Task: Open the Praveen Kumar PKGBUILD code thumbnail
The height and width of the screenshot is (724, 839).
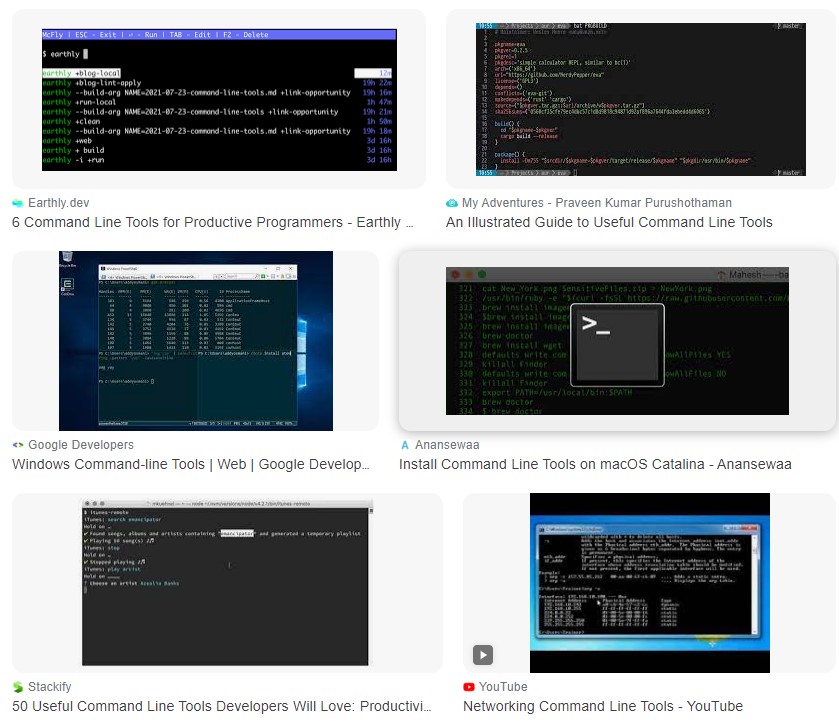Action: (640, 99)
